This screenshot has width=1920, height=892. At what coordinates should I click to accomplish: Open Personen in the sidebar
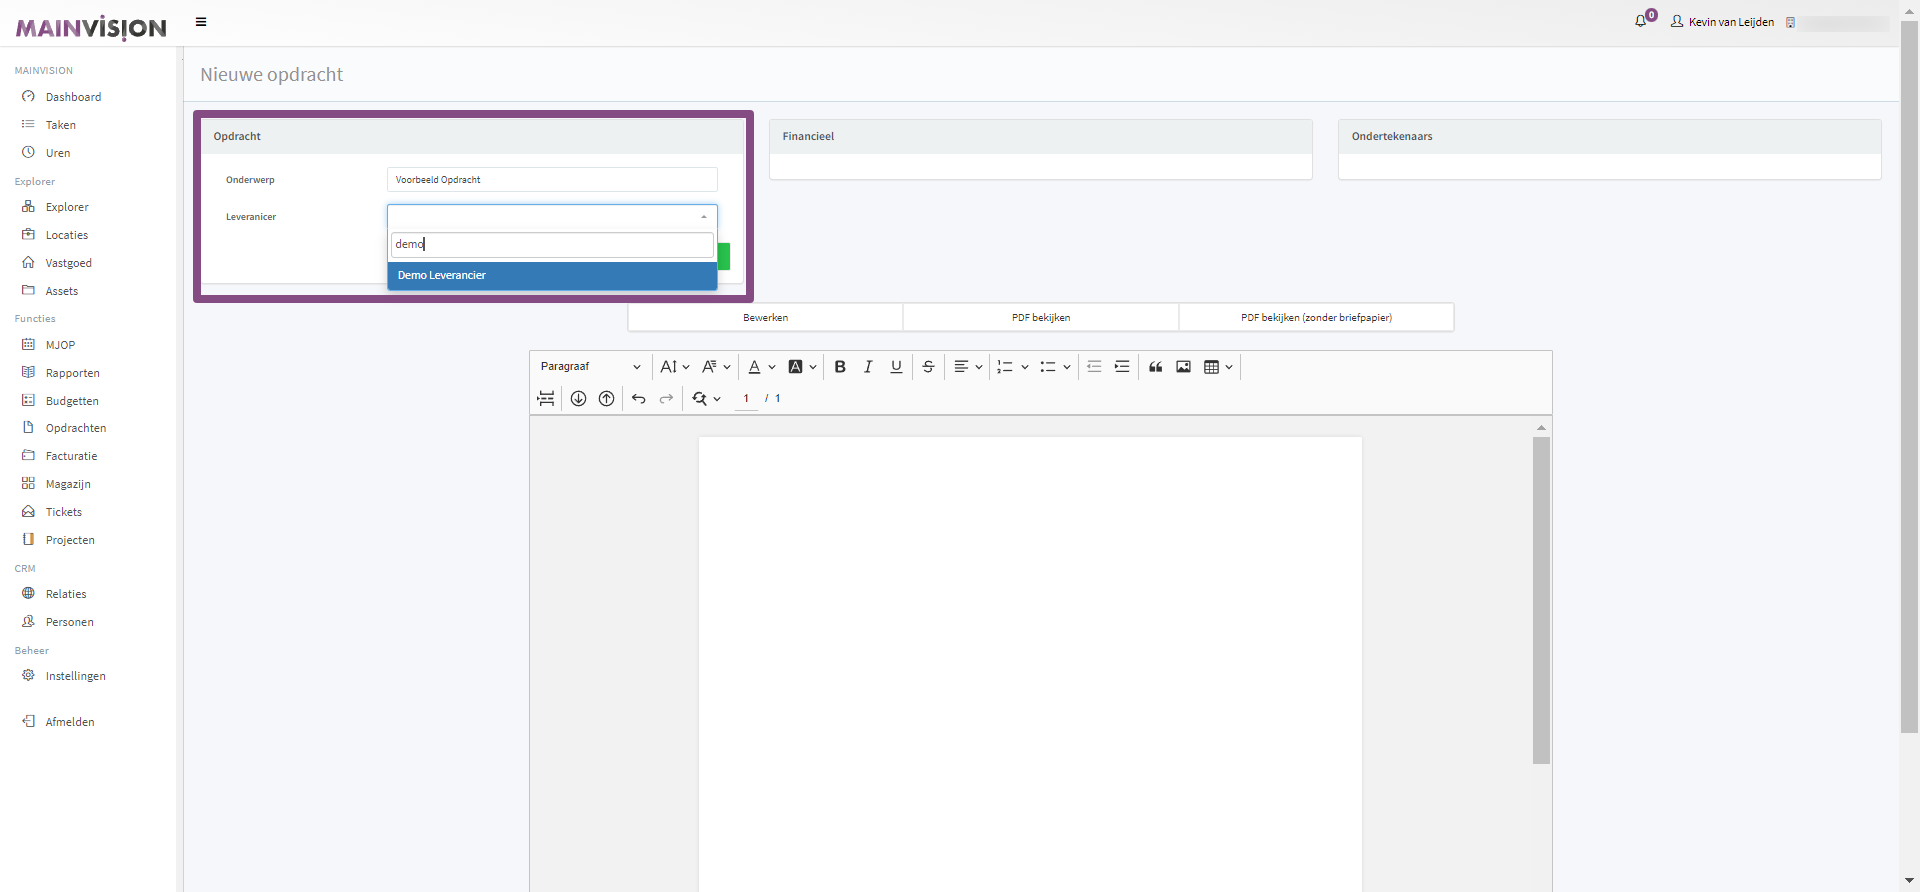(70, 622)
